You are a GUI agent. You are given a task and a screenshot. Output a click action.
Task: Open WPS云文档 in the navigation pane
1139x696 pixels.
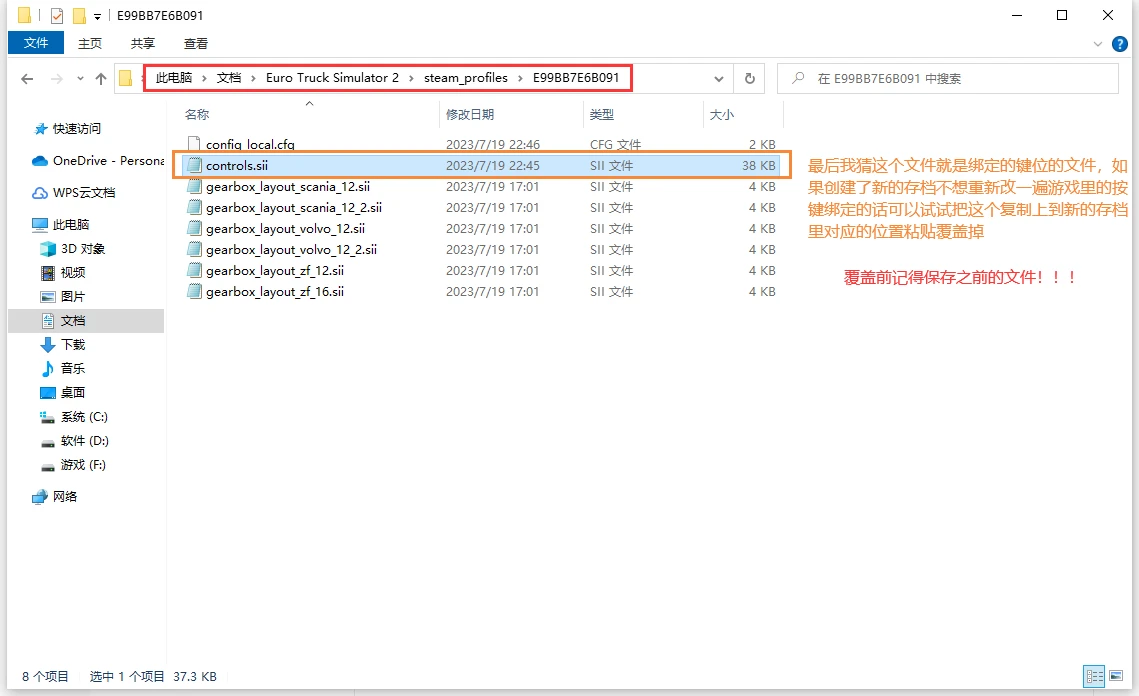click(84, 193)
